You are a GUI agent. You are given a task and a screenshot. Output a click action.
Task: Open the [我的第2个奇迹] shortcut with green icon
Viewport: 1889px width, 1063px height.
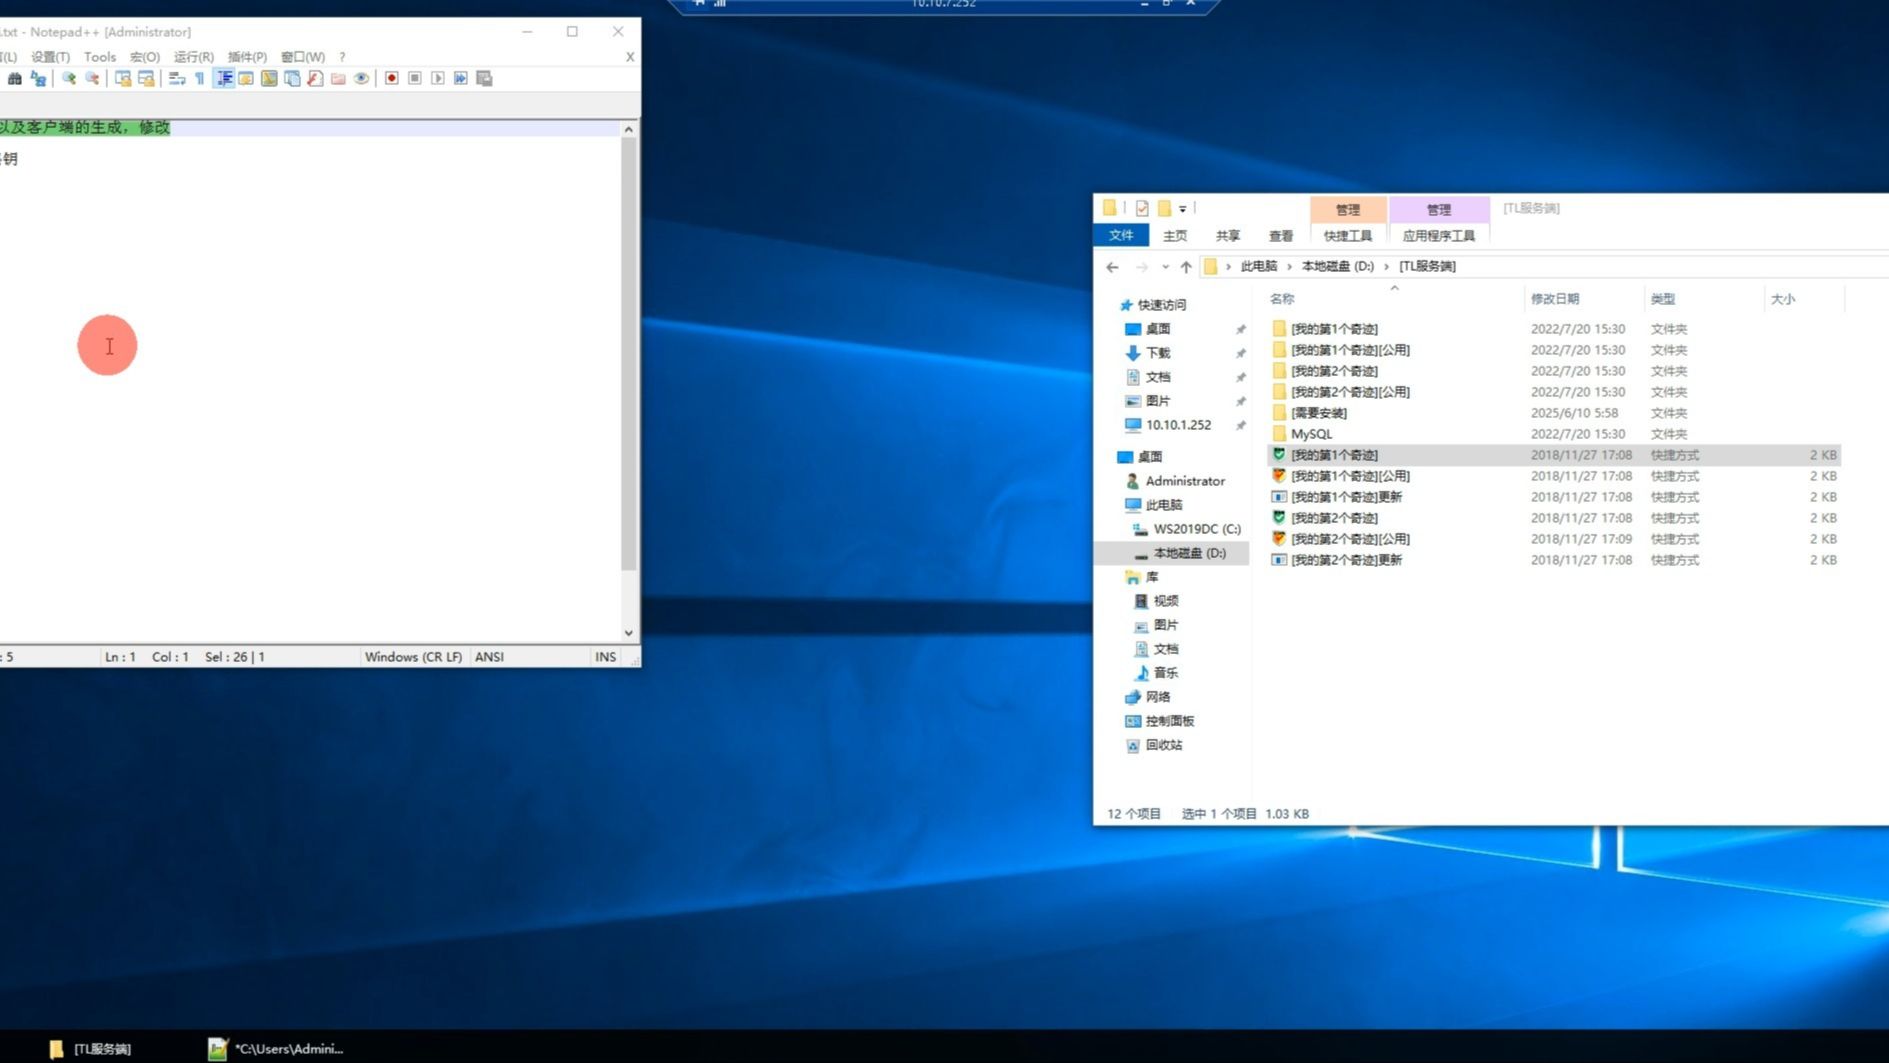coord(1333,518)
